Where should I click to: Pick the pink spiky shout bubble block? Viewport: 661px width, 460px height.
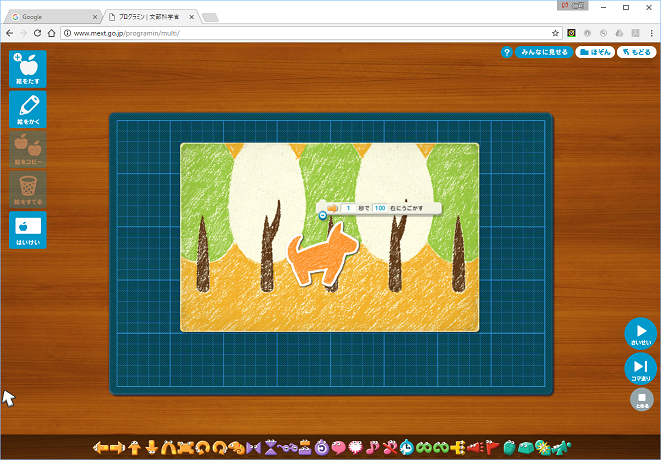(356, 447)
